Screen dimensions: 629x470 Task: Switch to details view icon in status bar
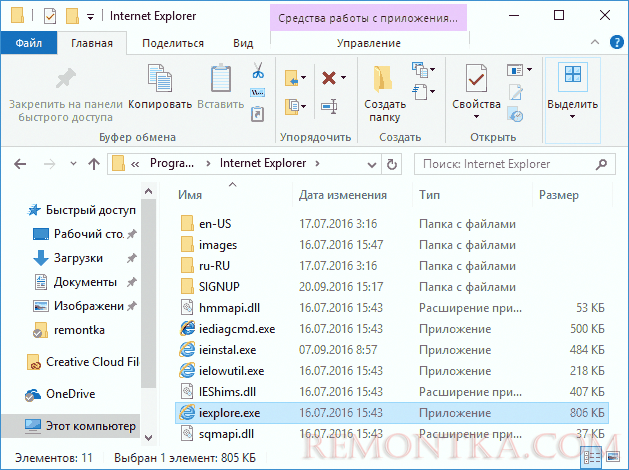tap(592, 457)
